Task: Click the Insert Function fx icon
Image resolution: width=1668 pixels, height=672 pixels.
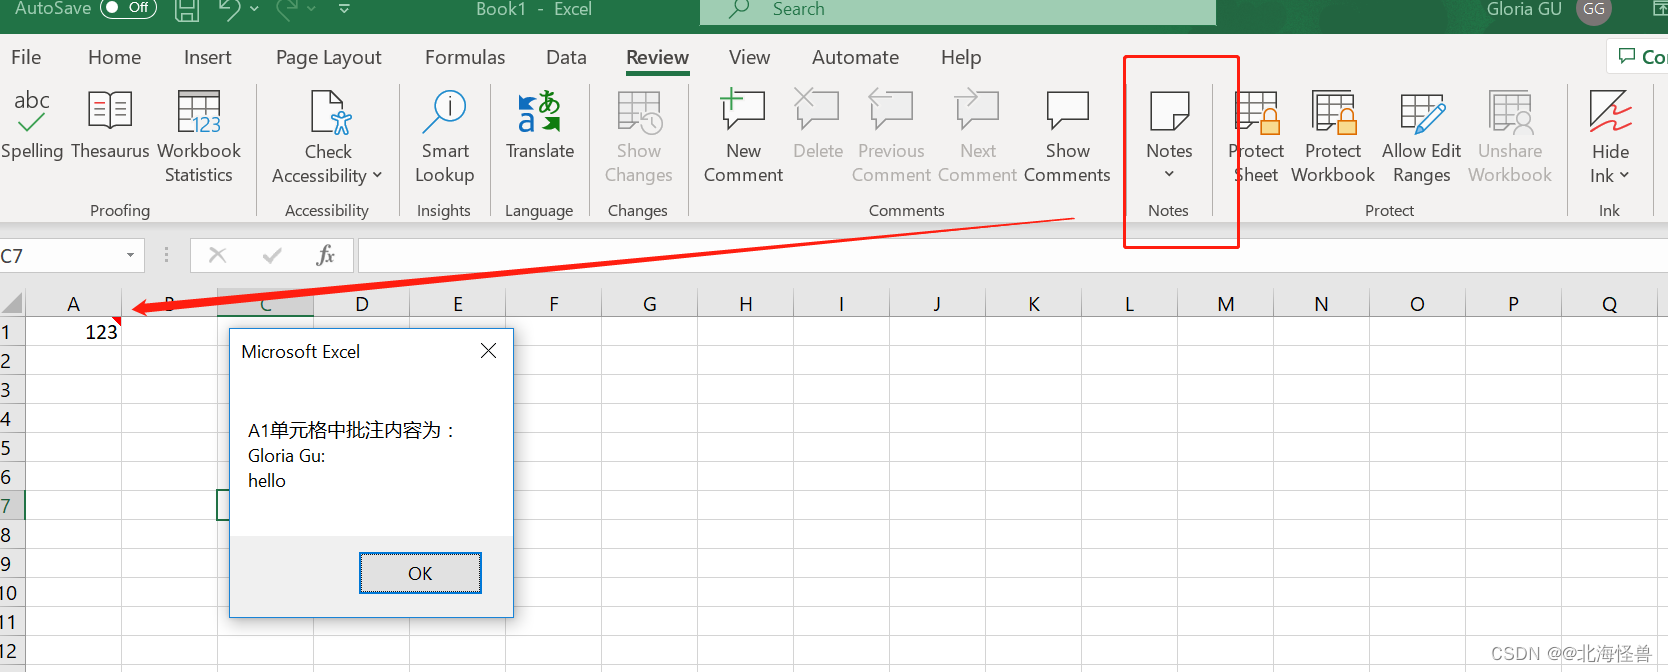Action: pos(326,256)
